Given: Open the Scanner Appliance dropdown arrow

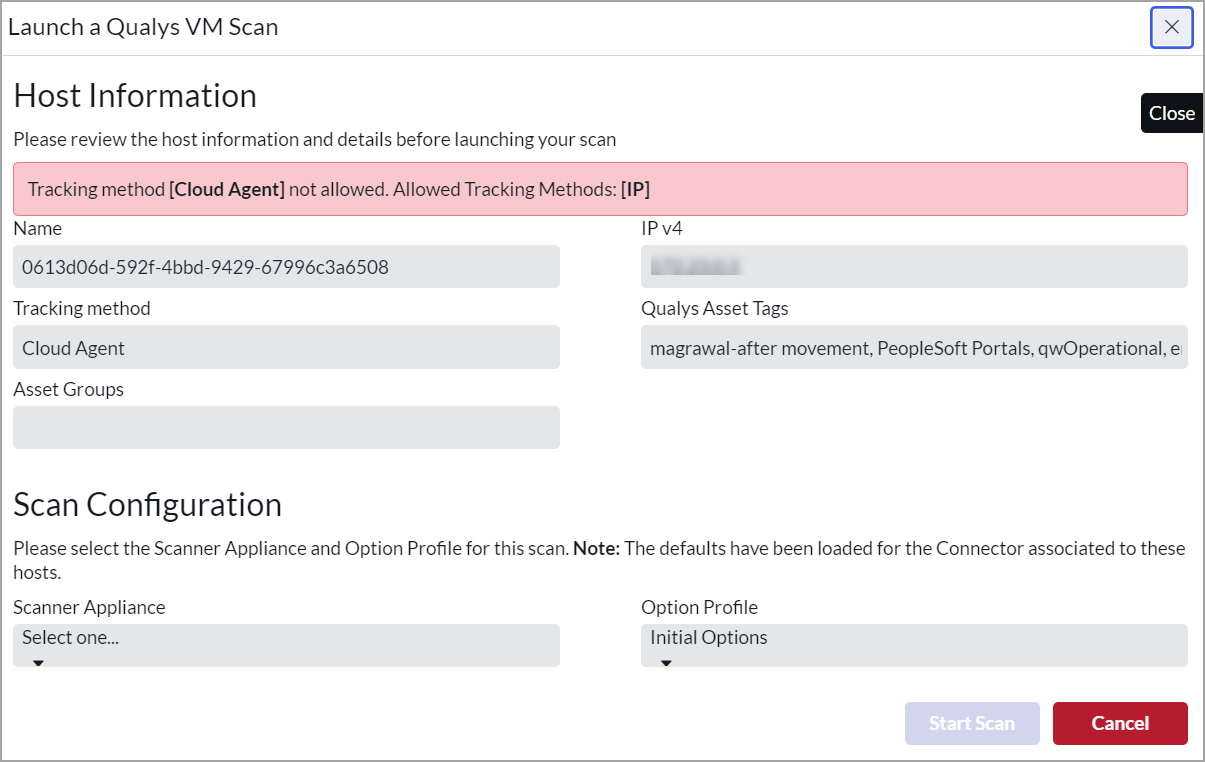Looking at the screenshot, I should pos(38,661).
